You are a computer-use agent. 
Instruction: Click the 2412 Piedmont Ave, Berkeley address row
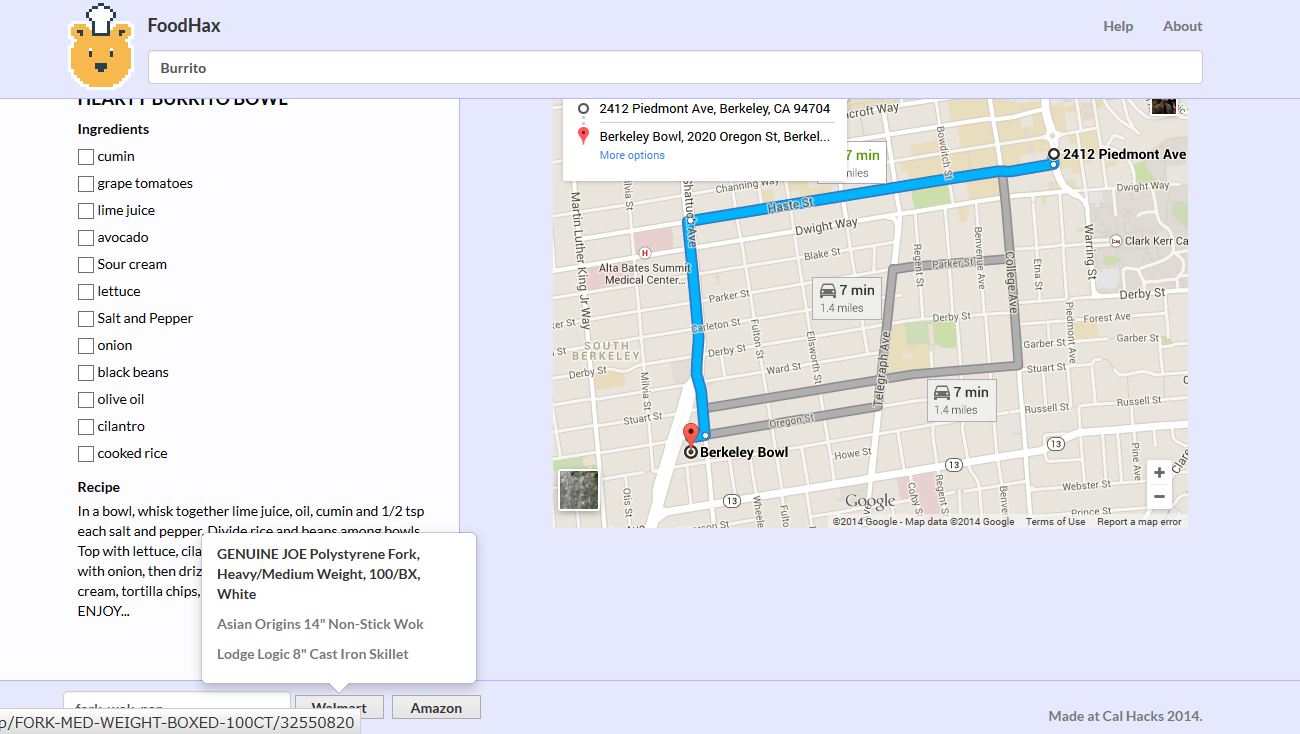click(714, 108)
